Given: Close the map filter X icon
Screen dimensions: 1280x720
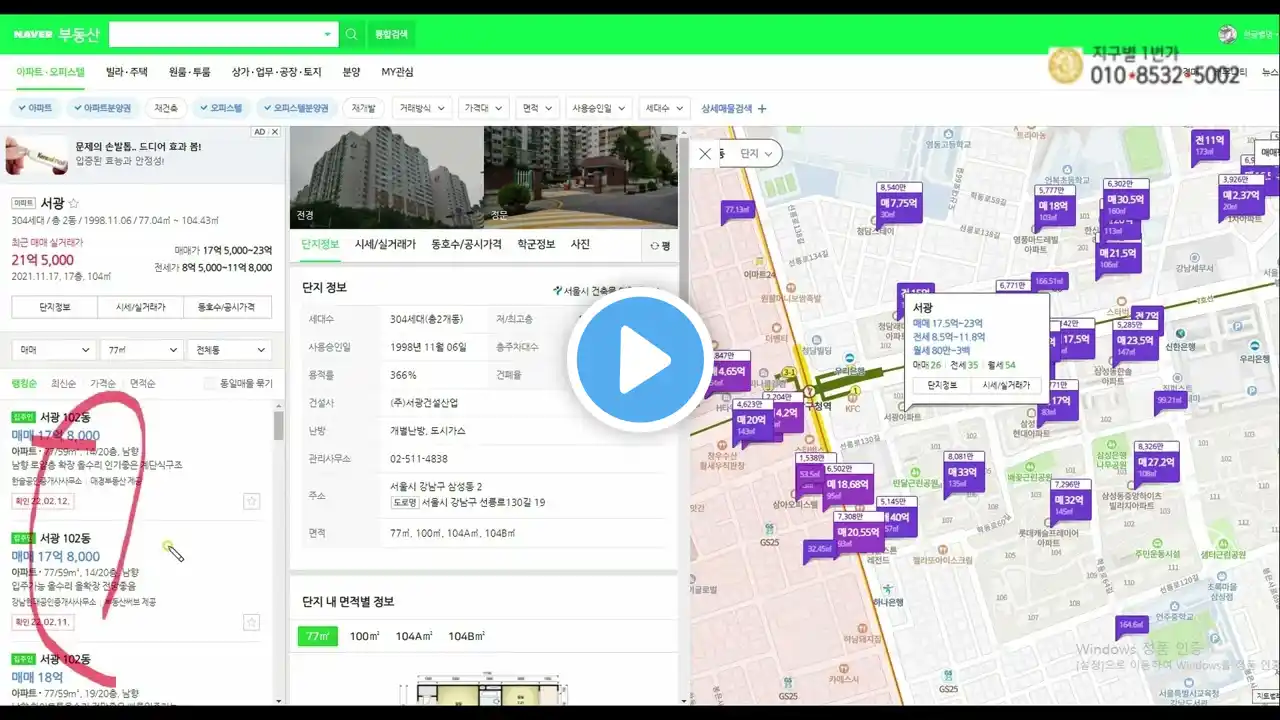Looking at the screenshot, I should [x=705, y=154].
